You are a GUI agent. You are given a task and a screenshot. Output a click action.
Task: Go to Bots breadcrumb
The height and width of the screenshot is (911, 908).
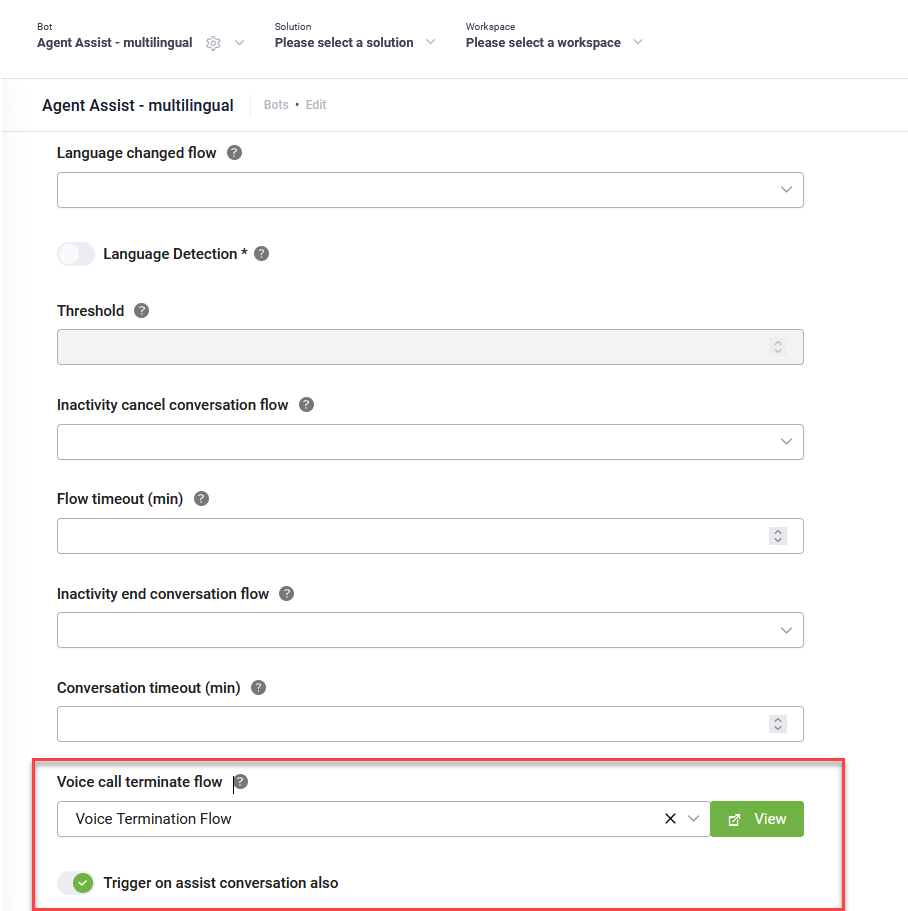(x=276, y=105)
